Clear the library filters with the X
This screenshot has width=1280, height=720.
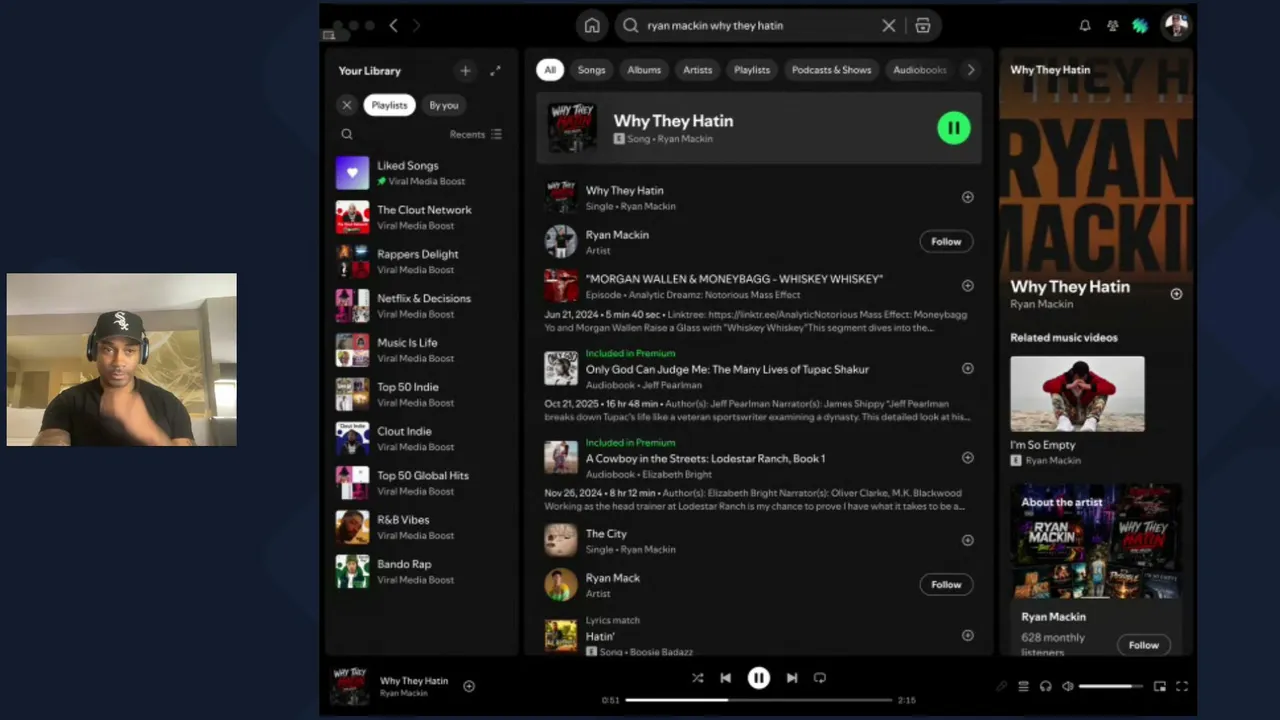pyautogui.click(x=347, y=105)
